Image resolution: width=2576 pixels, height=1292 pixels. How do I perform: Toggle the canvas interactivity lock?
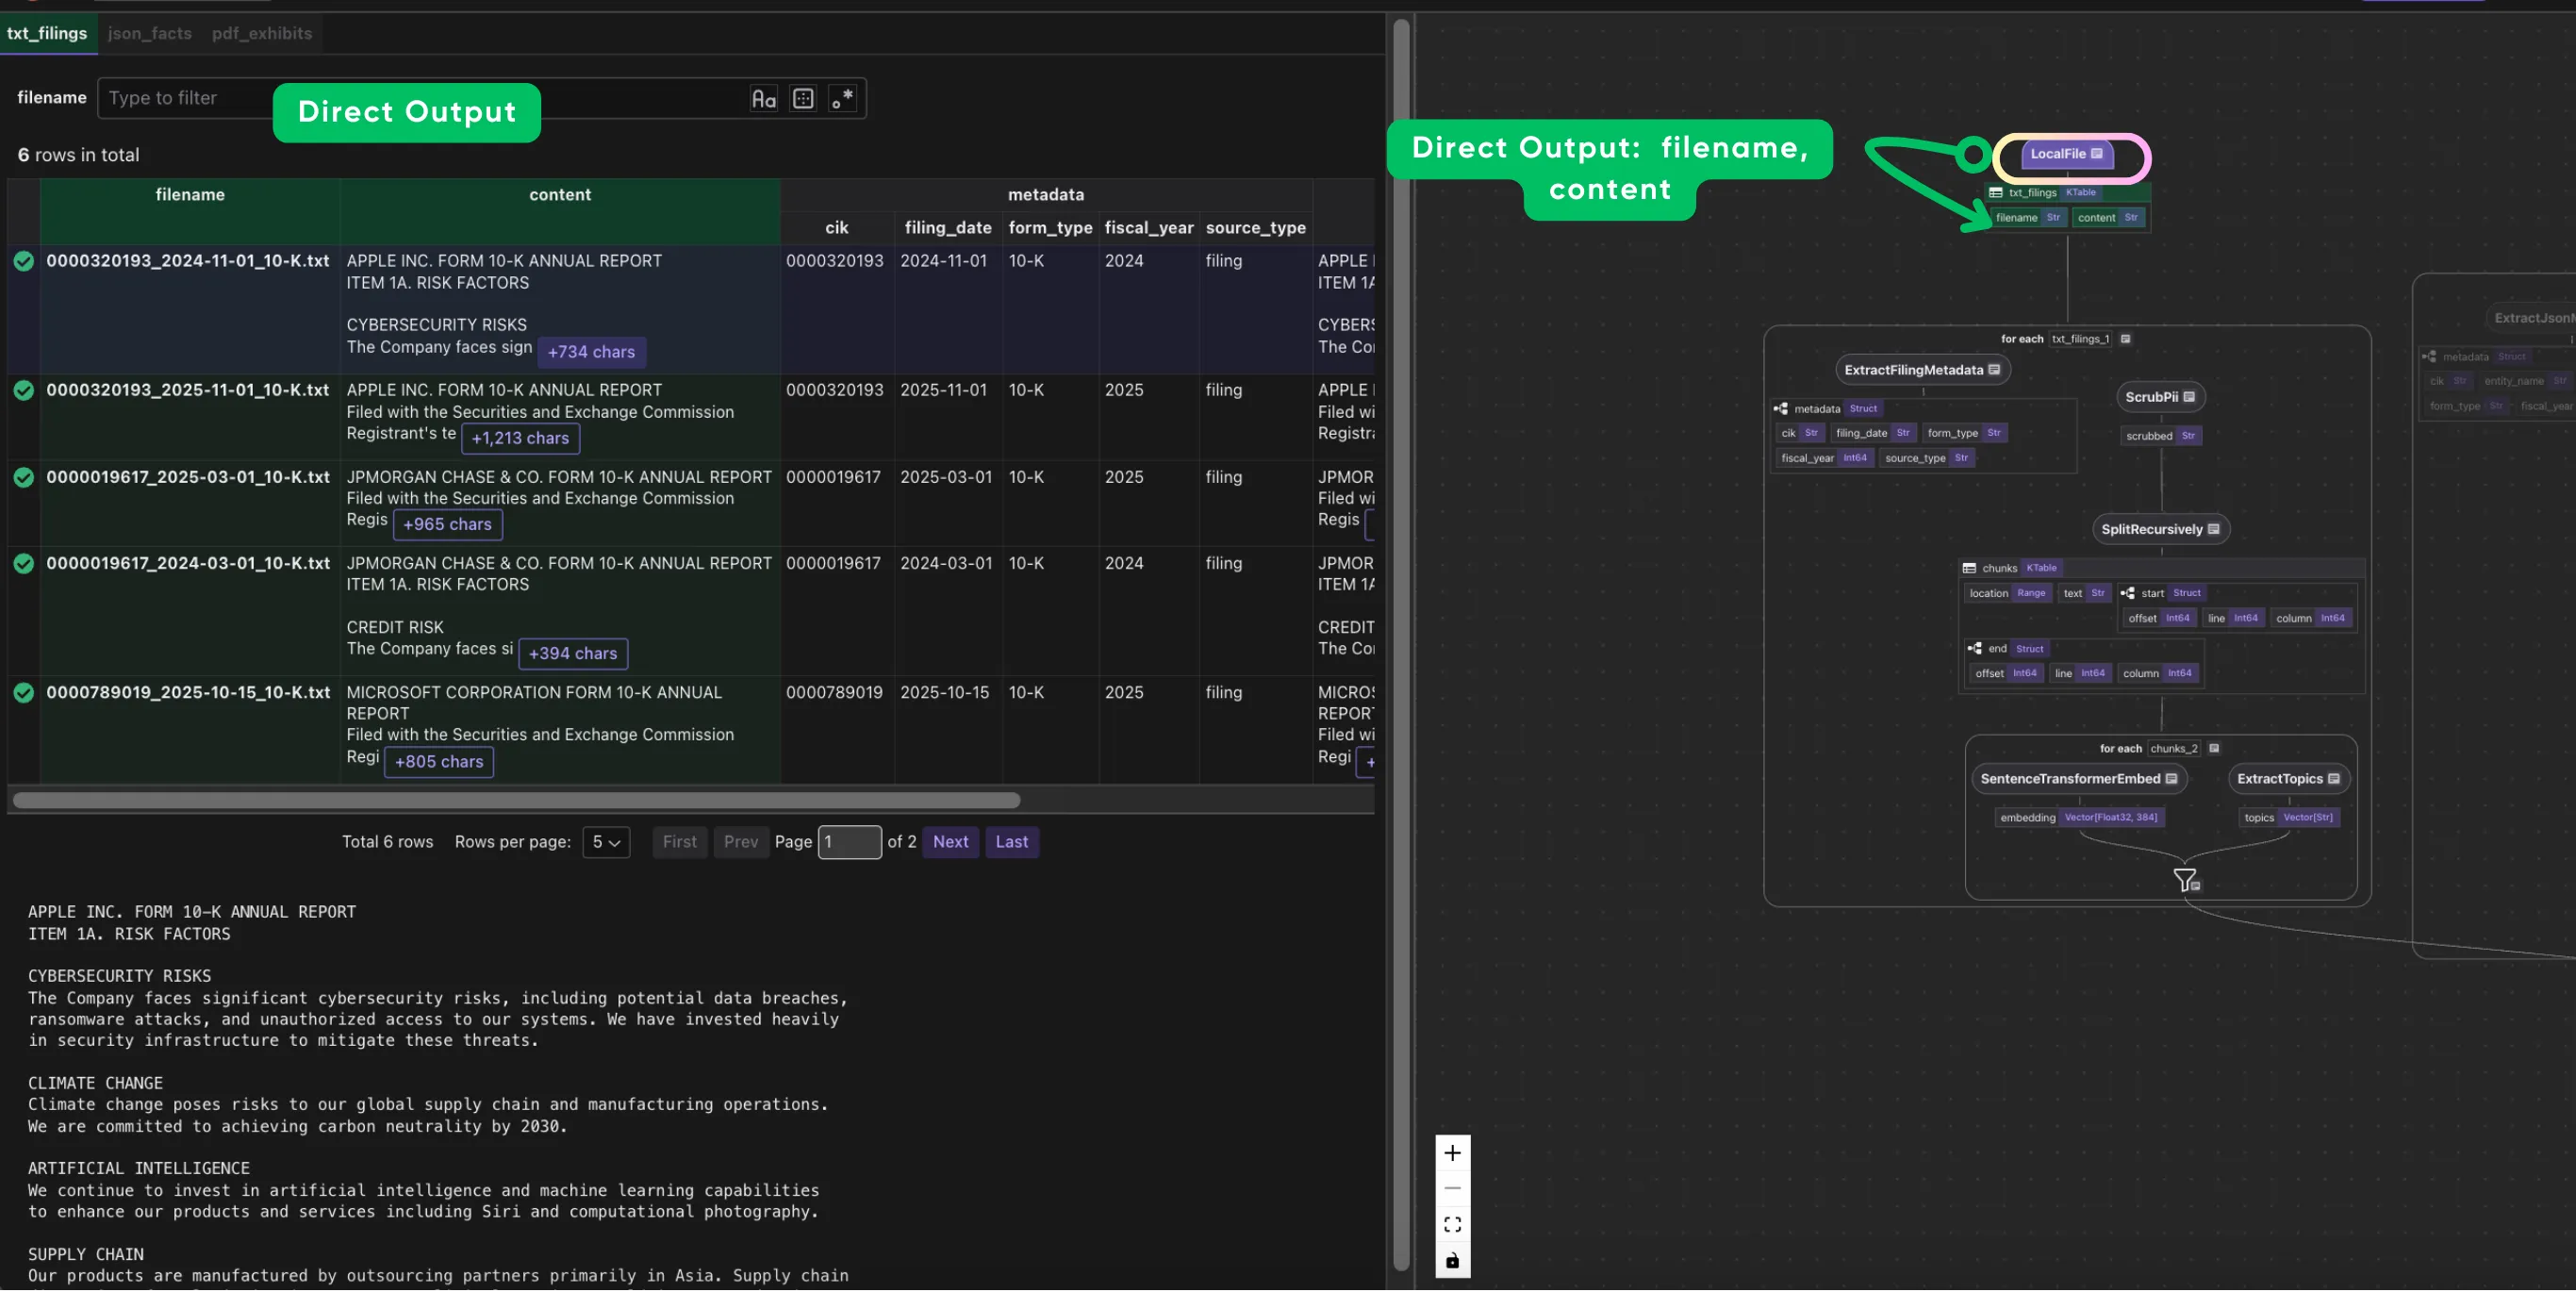(1452, 1262)
